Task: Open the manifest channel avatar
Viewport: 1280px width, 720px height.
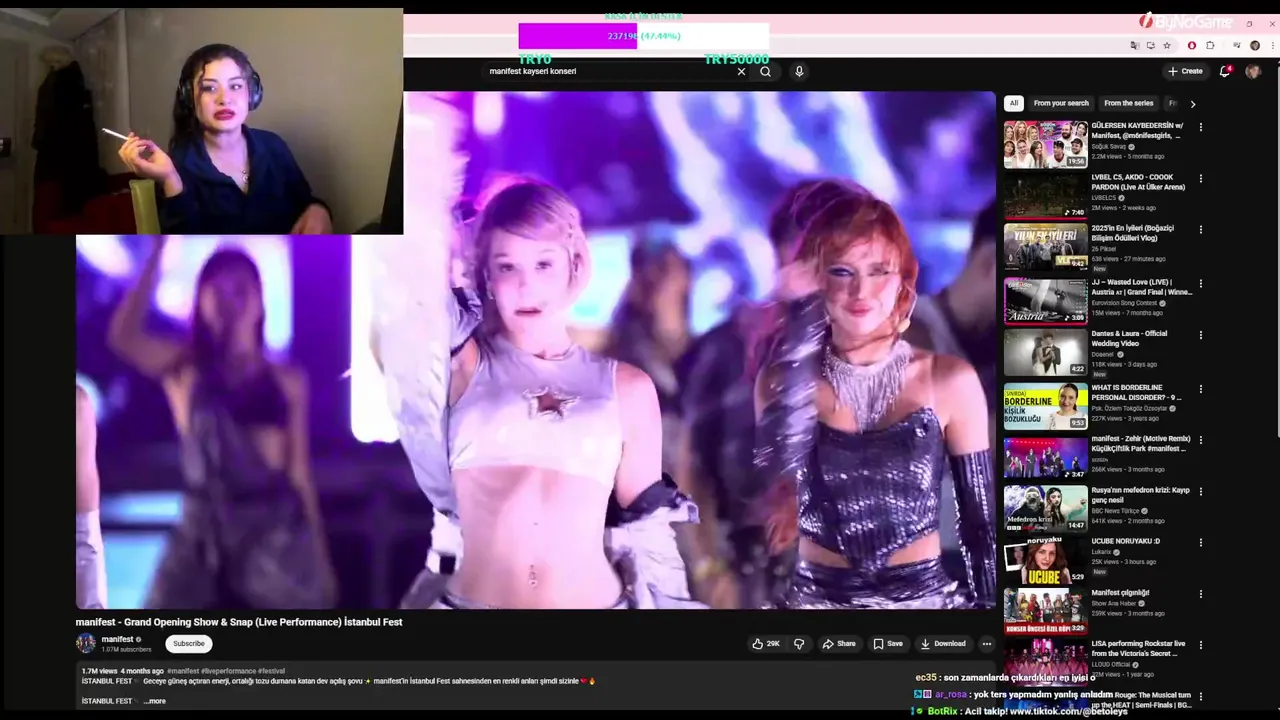Action: coord(86,643)
